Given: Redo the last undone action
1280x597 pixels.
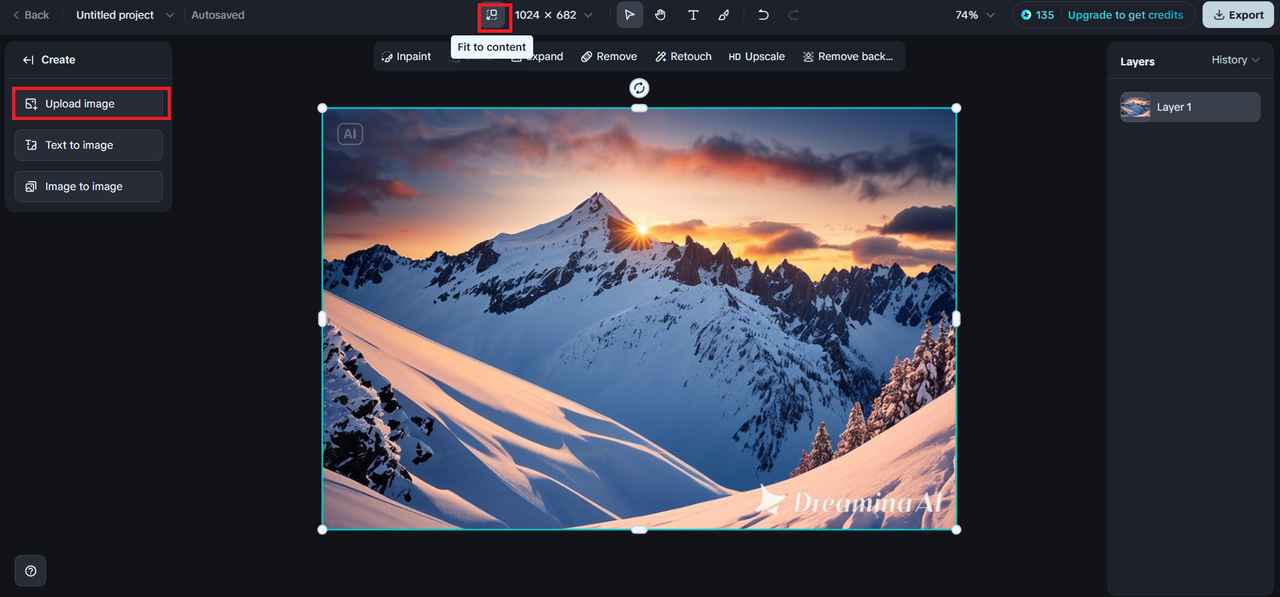Looking at the screenshot, I should [794, 15].
